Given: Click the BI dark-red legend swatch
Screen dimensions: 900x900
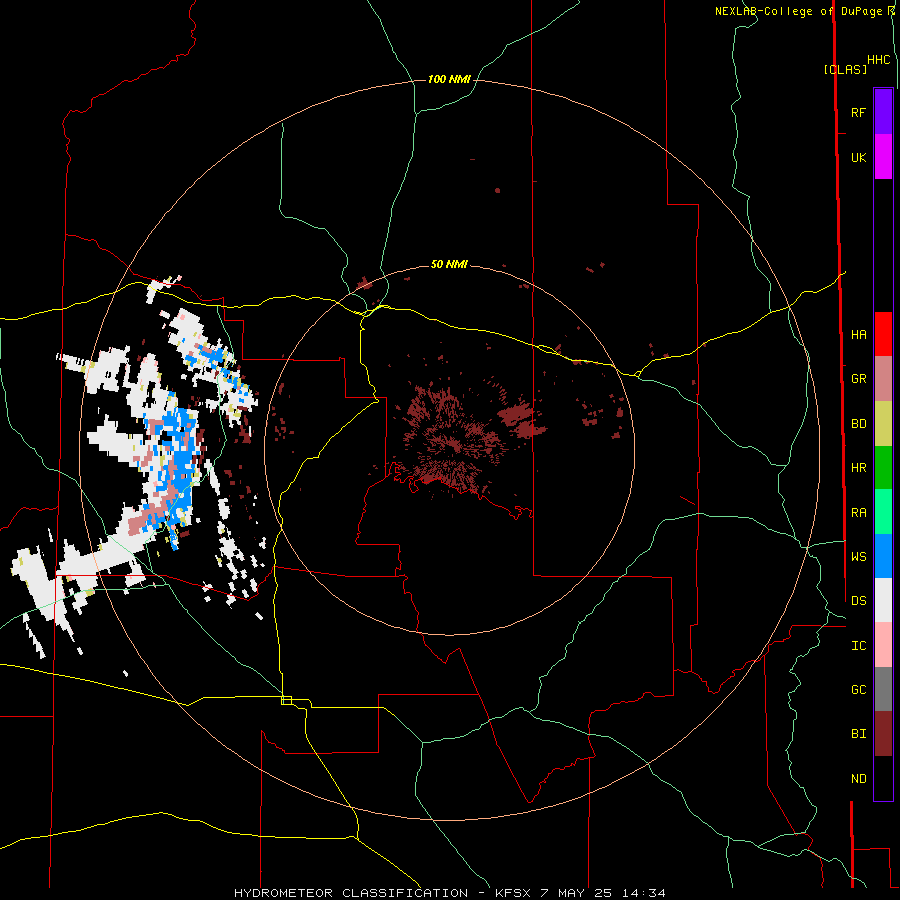Looking at the screenshot, I should pos(883,734).
